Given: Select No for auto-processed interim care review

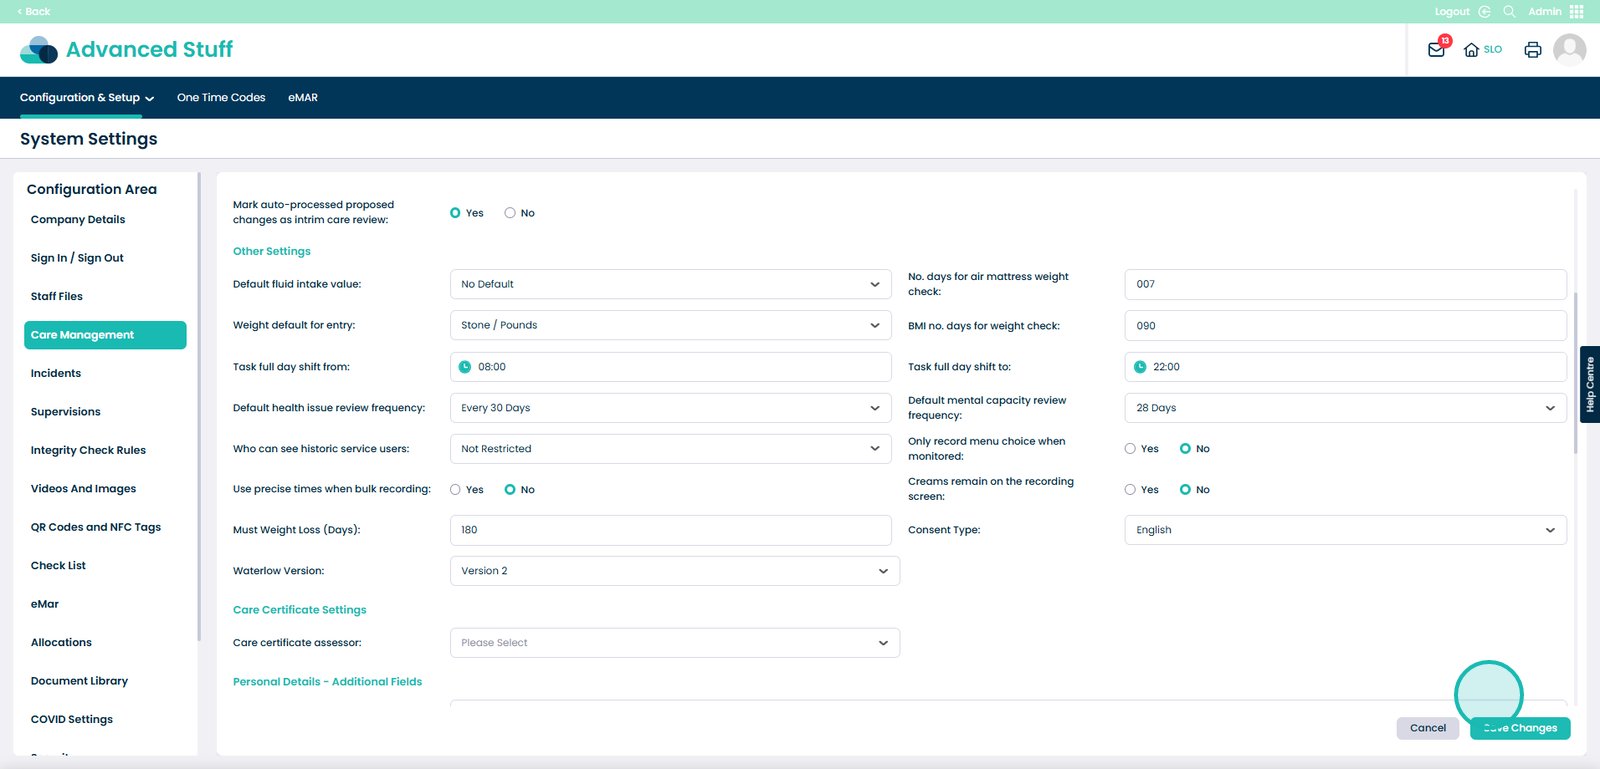Looking at the screenshot, I should coord(510,213).
